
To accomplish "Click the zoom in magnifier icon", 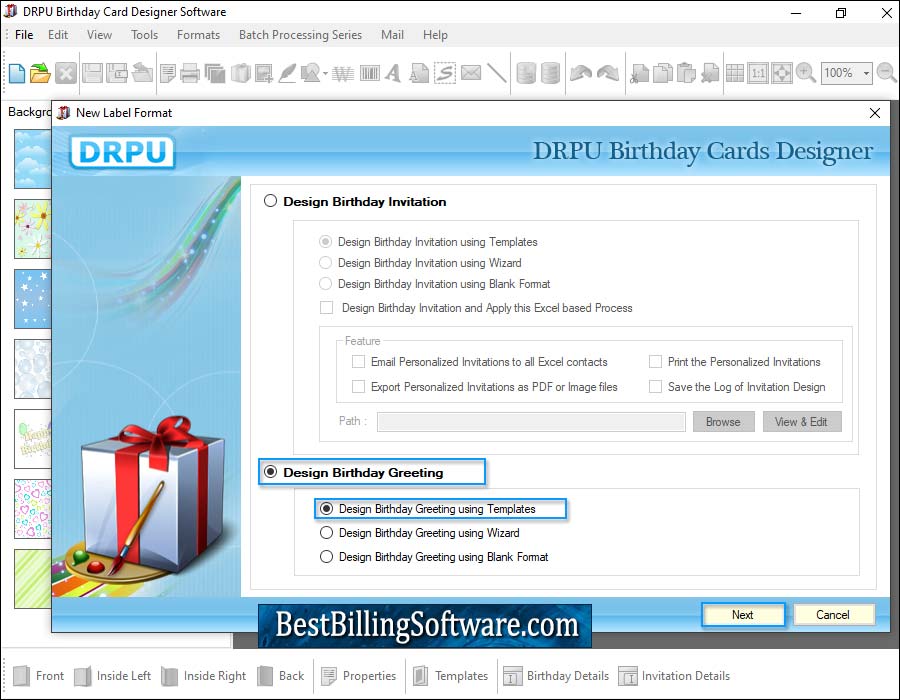I will tap(806, 73).
